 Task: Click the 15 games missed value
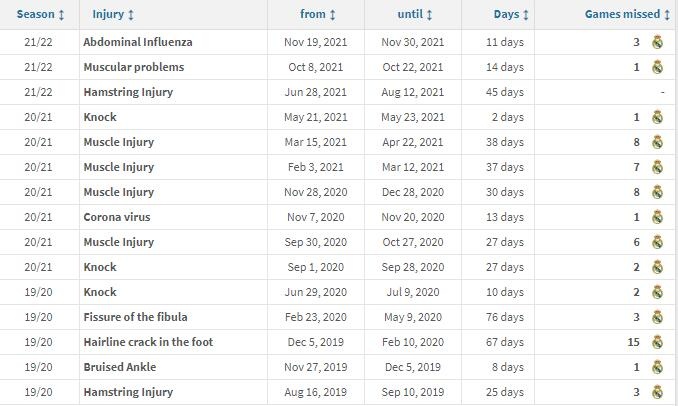pos(633,342)
